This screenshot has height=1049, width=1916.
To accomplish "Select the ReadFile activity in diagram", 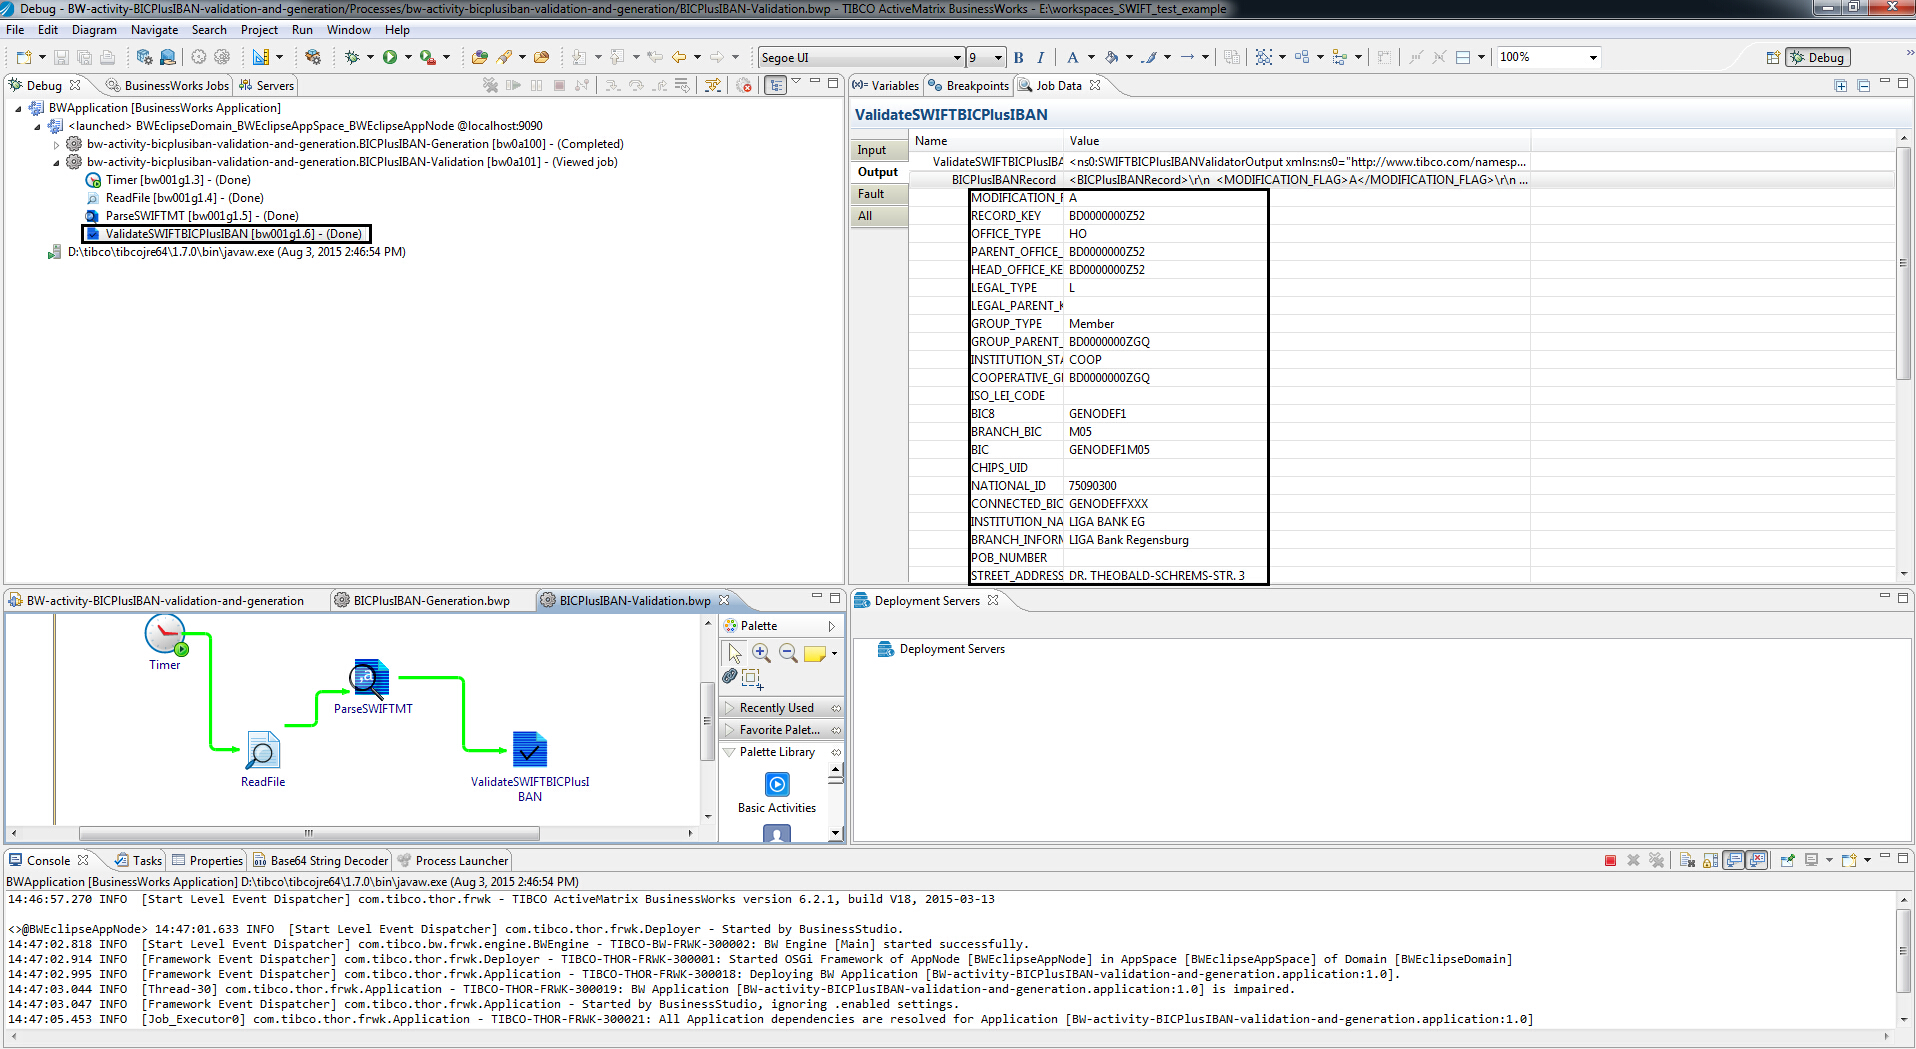I will [x=263, y=750].
